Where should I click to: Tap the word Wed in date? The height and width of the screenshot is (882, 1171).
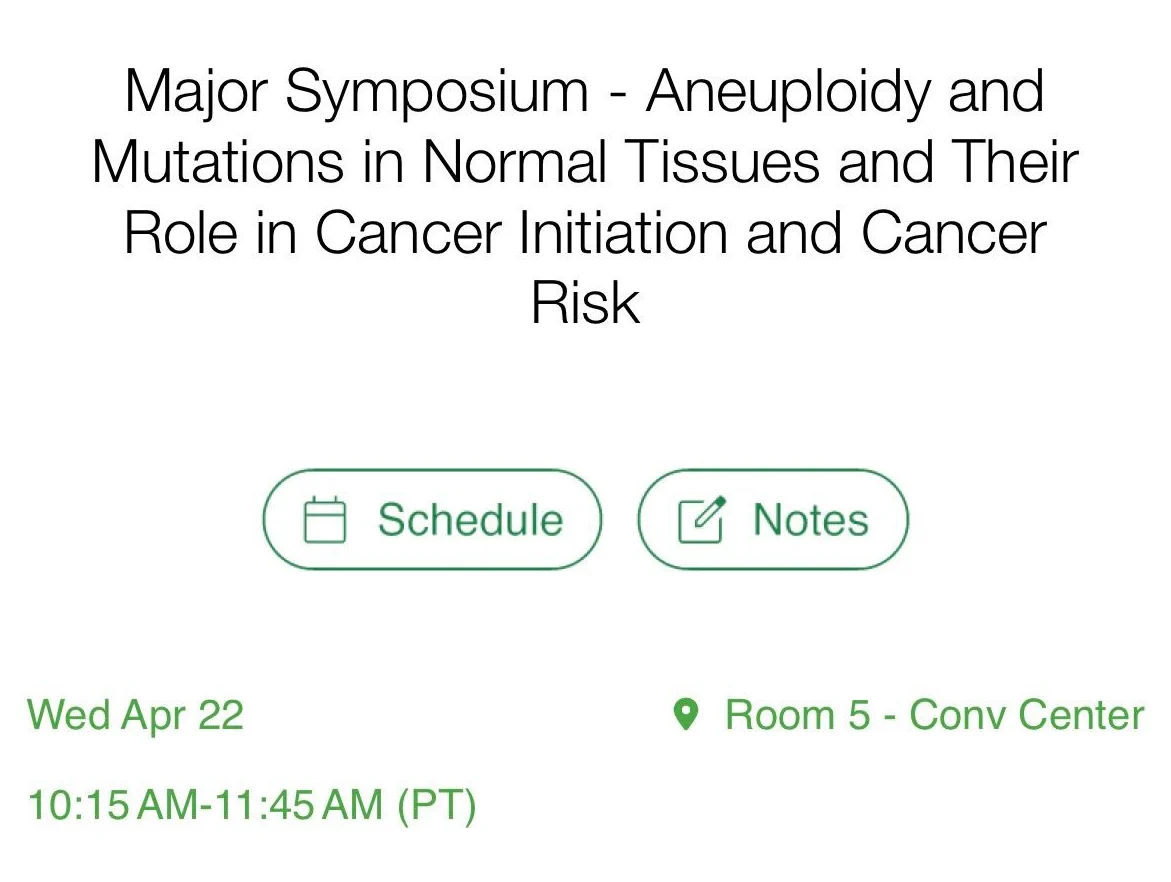67,716
